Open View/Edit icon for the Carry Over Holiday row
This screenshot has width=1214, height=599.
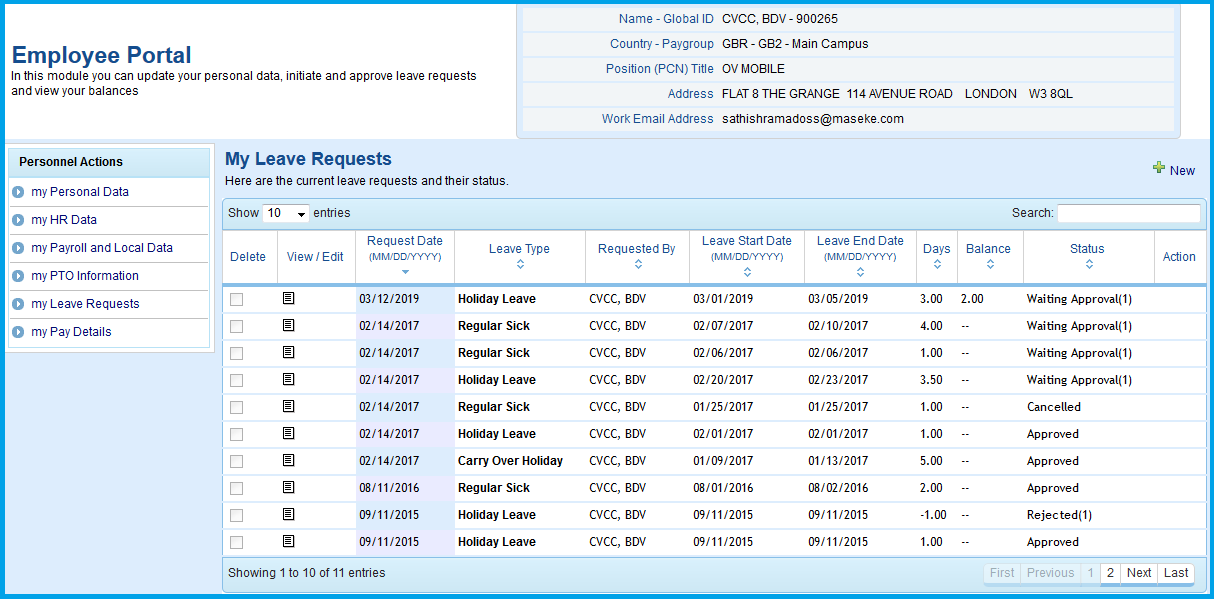[x=289, y=460]
